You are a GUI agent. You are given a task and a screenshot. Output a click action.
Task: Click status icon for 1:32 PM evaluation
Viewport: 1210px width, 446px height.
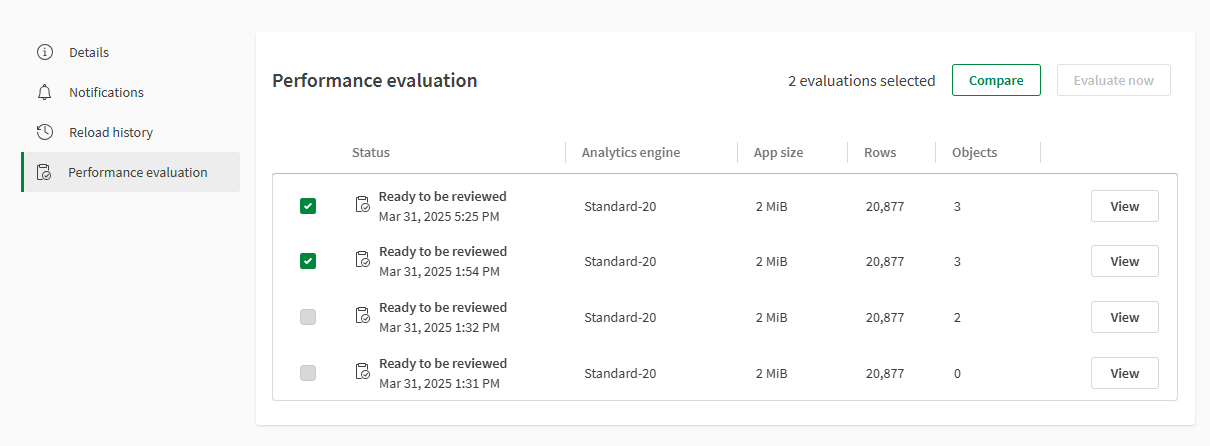(363, 316)
